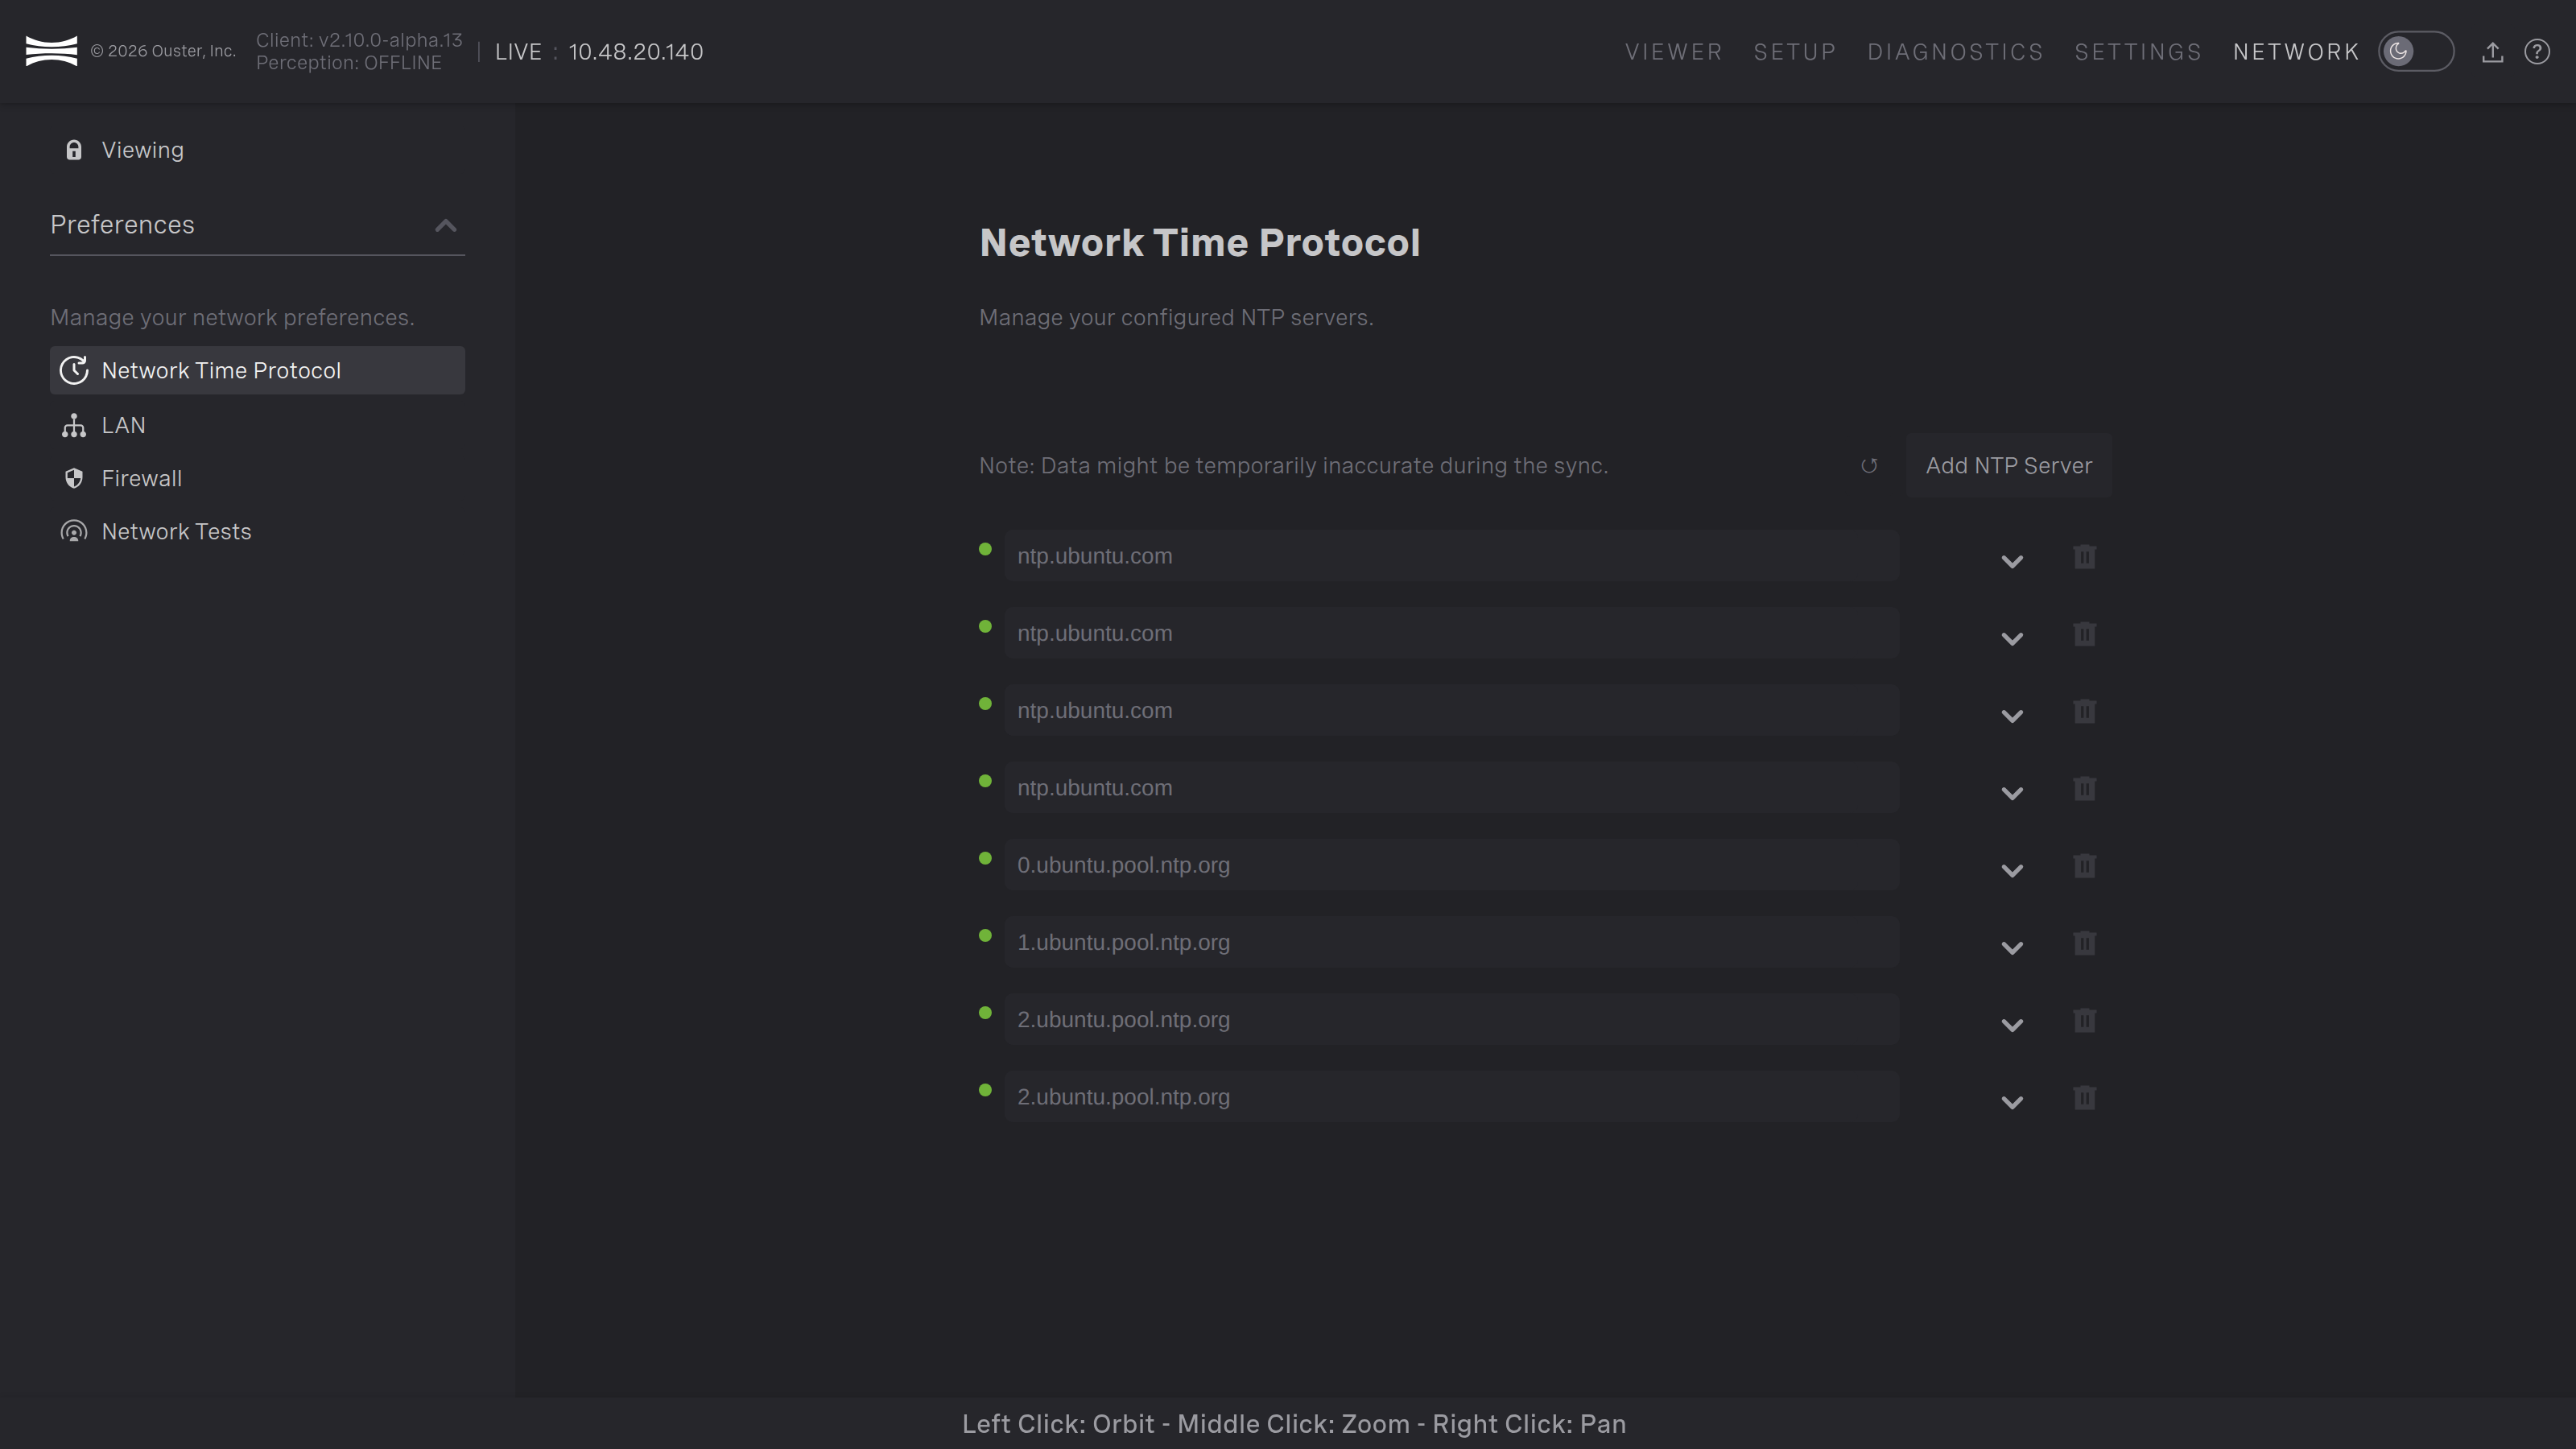The image size is (2576, 1449).
Task: Delete the bottom 2.ubuntu.pool.ntp.org server
Action: pyautogui.click(x=2084, y=1098)
